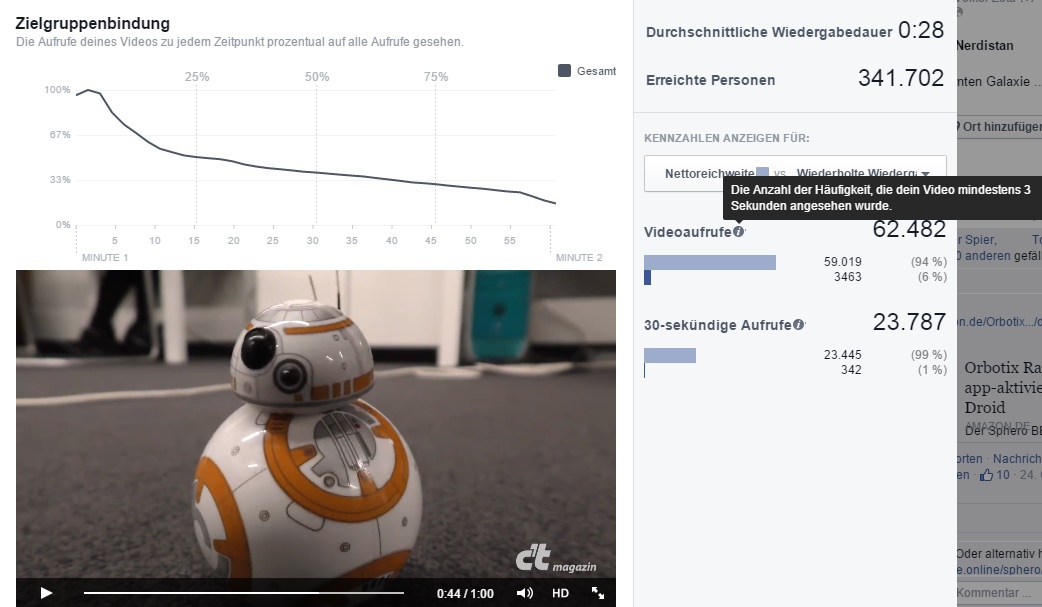
Task: Click the info icon next to Videoaufrufe
Action: (x=738, y=231)
